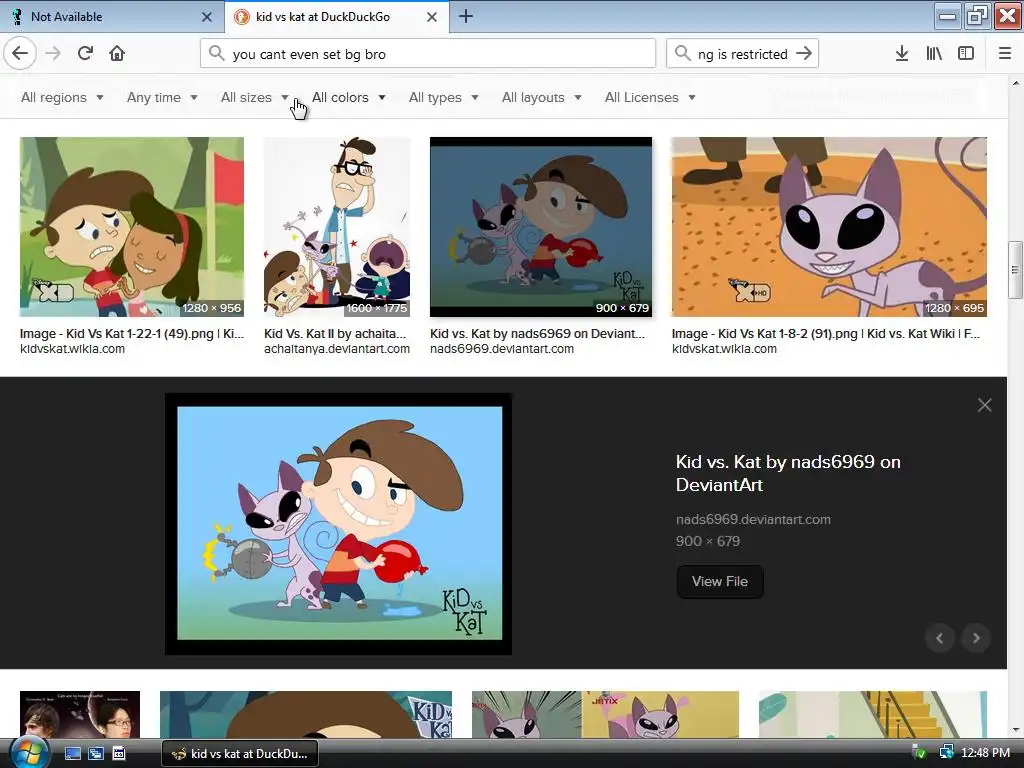Viewport: 1024px width, 768px height.
Task: Click kidvskat.wikia.com under first thumbnail
Action: pyautogui.click(x=72, y=349)
